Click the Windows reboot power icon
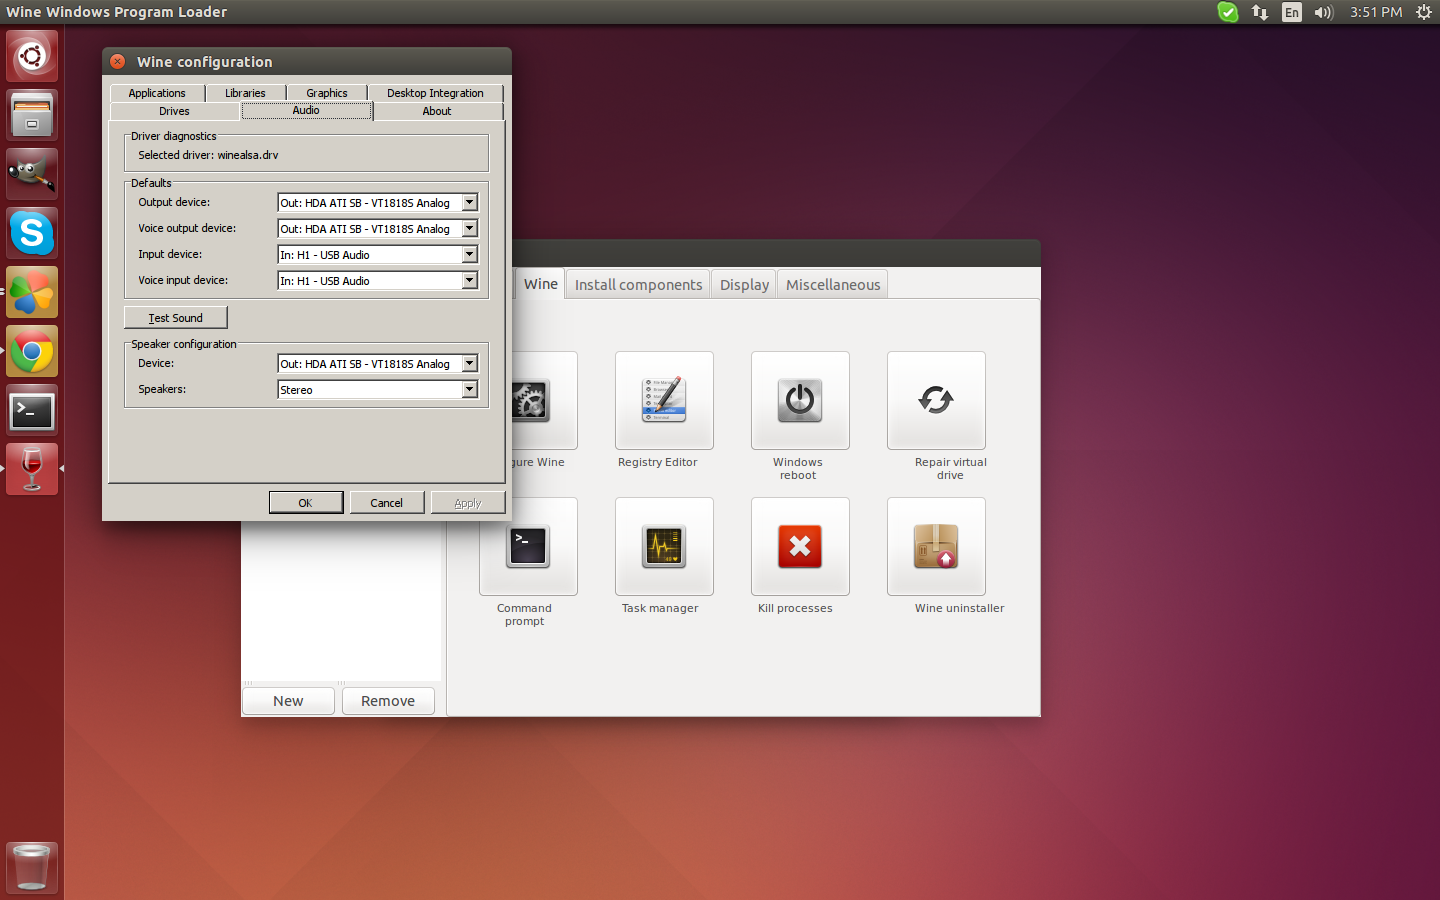Viewport: 1440px width, 900px height. pos(800,400)
